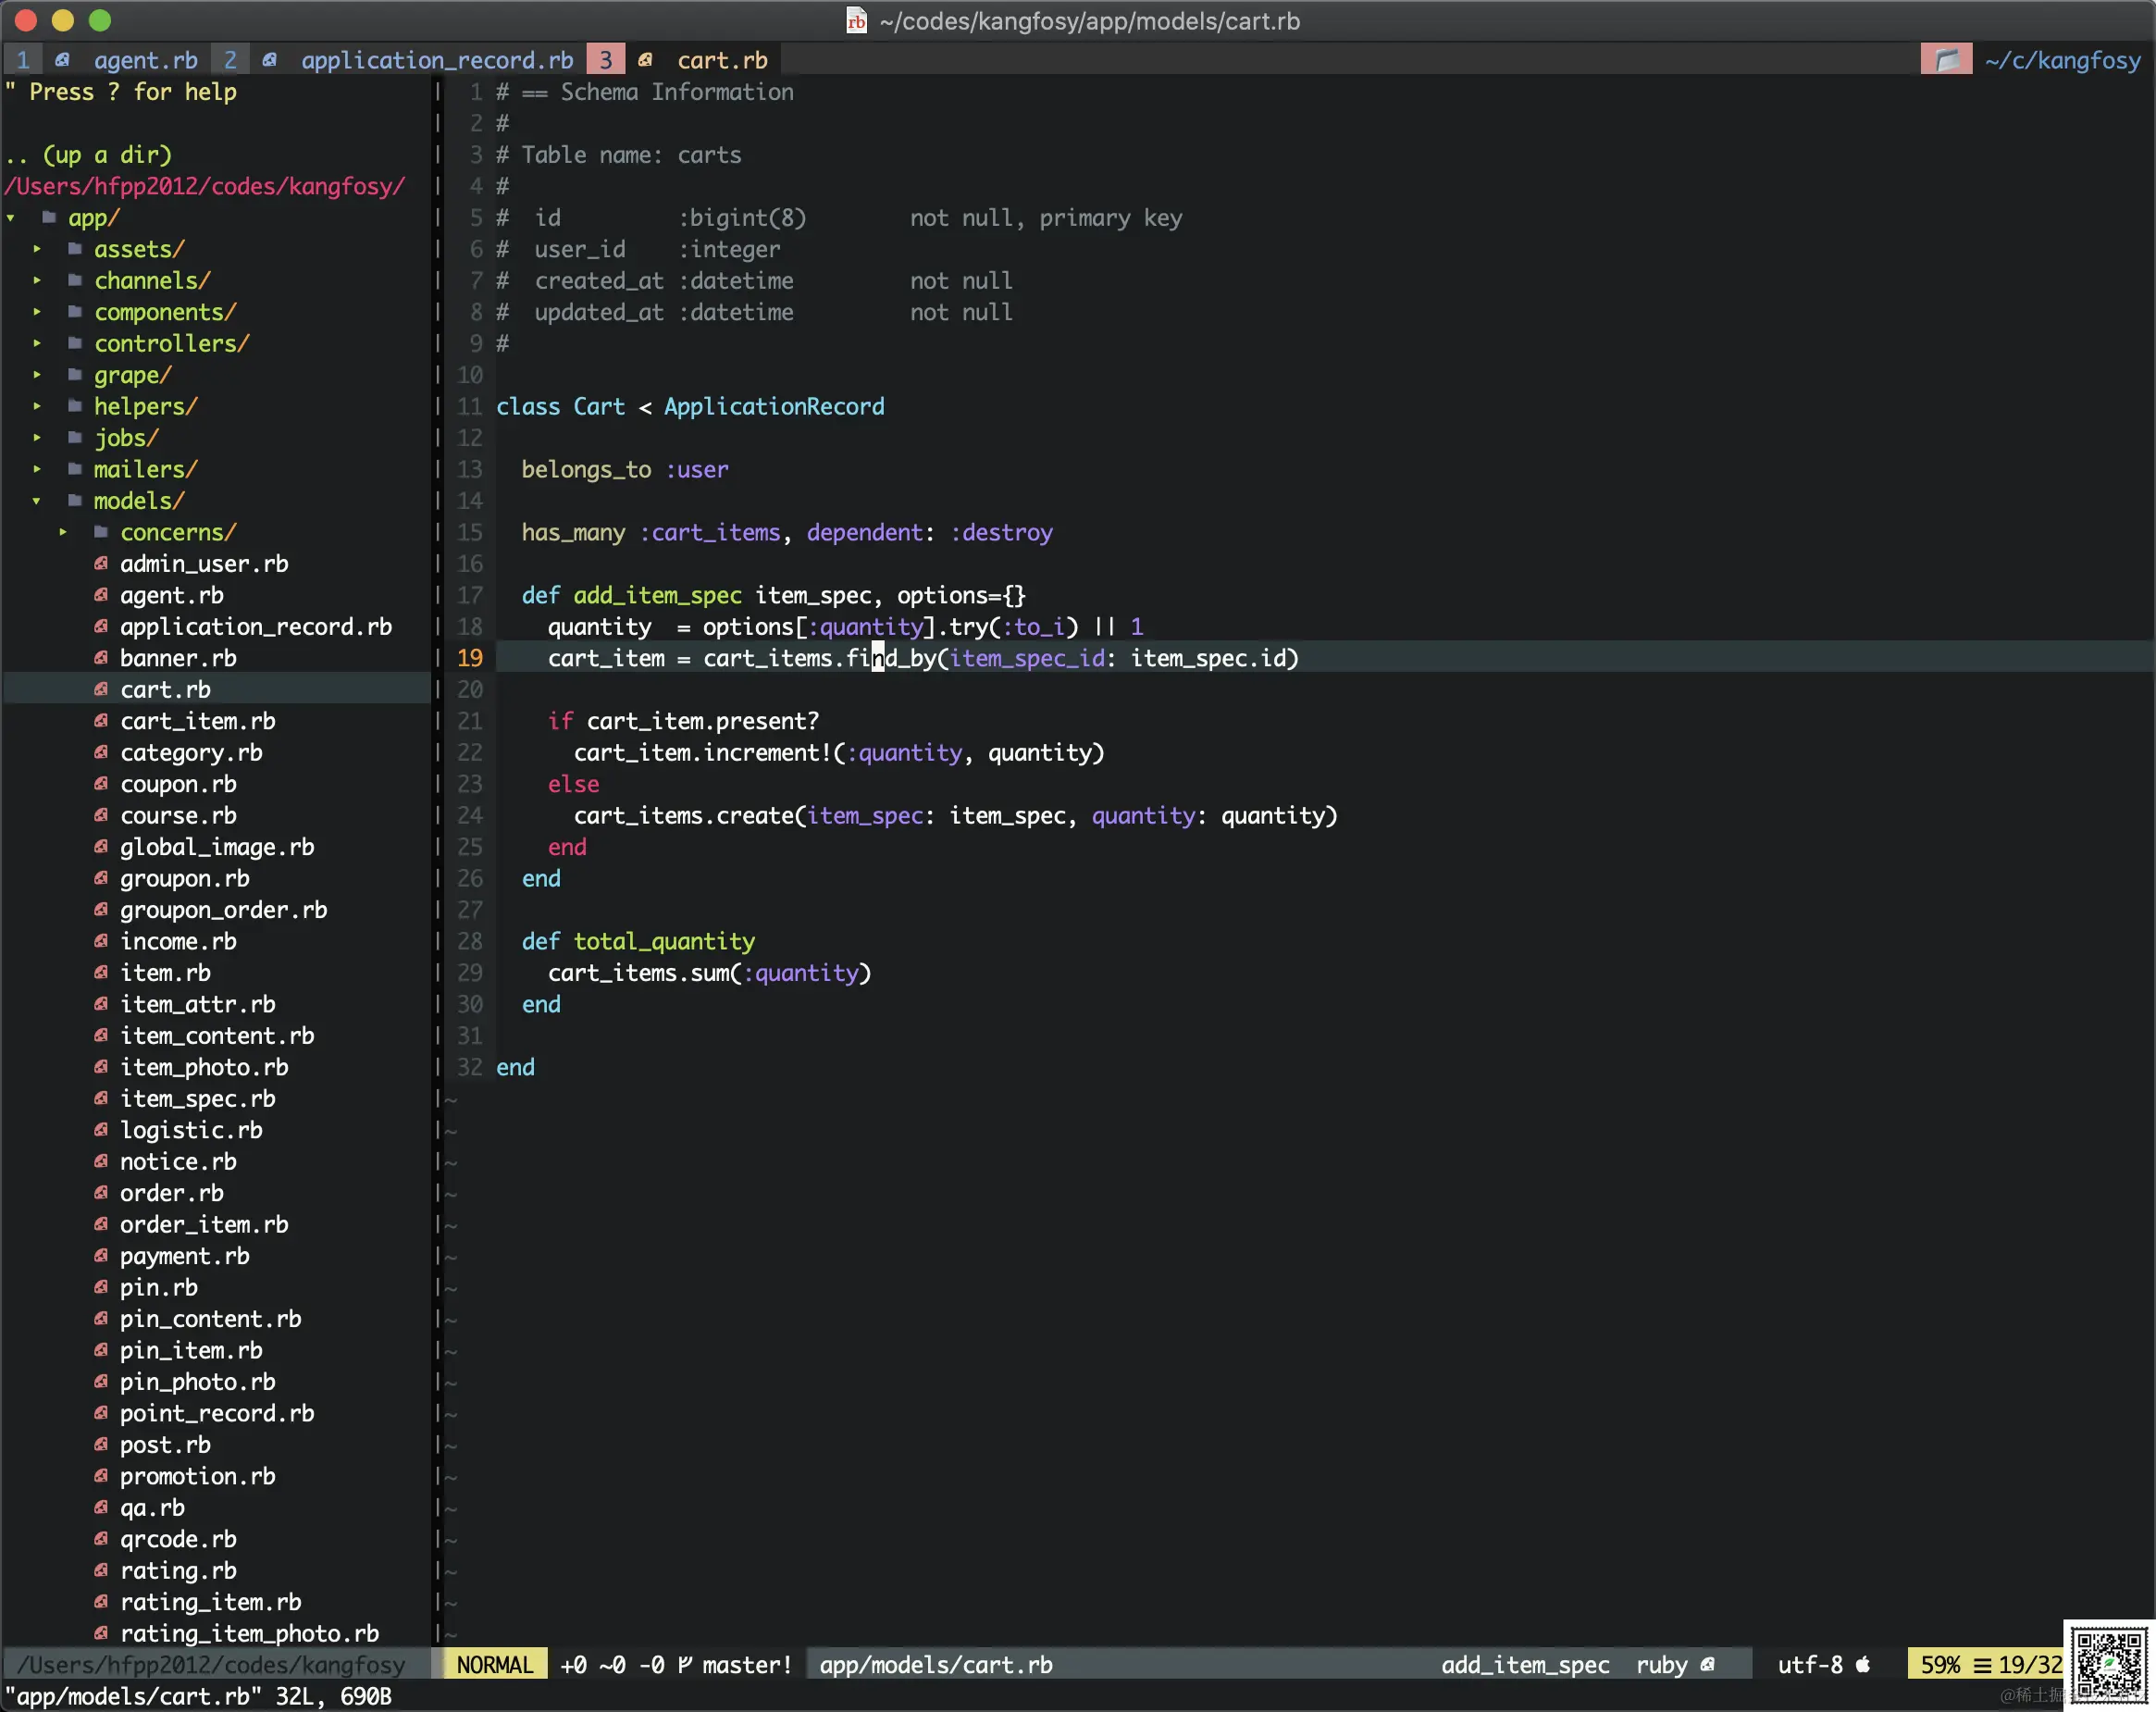
Task: Collapse the app/ directory arrow
Action: (11, 217)
